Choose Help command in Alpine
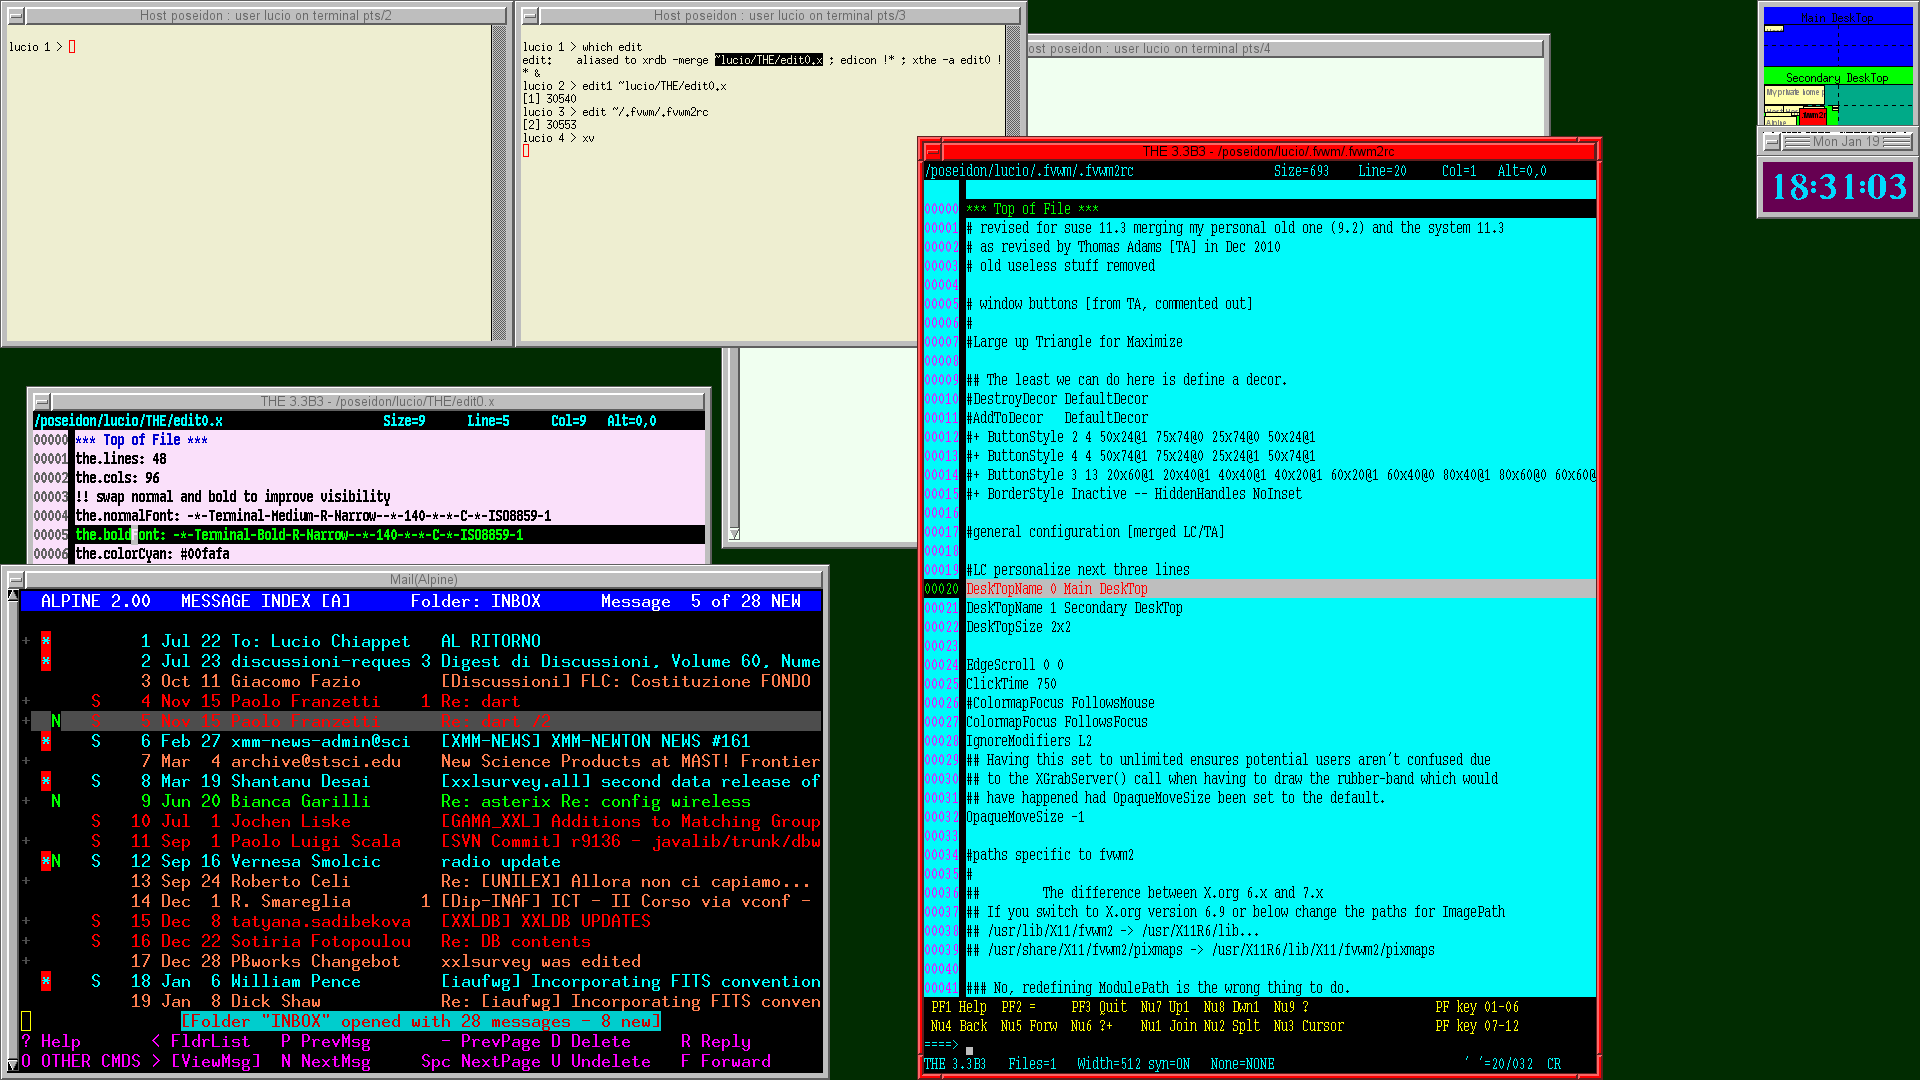Image resolution: width=1920 pixels, height=1080 pixels. 51,1042
